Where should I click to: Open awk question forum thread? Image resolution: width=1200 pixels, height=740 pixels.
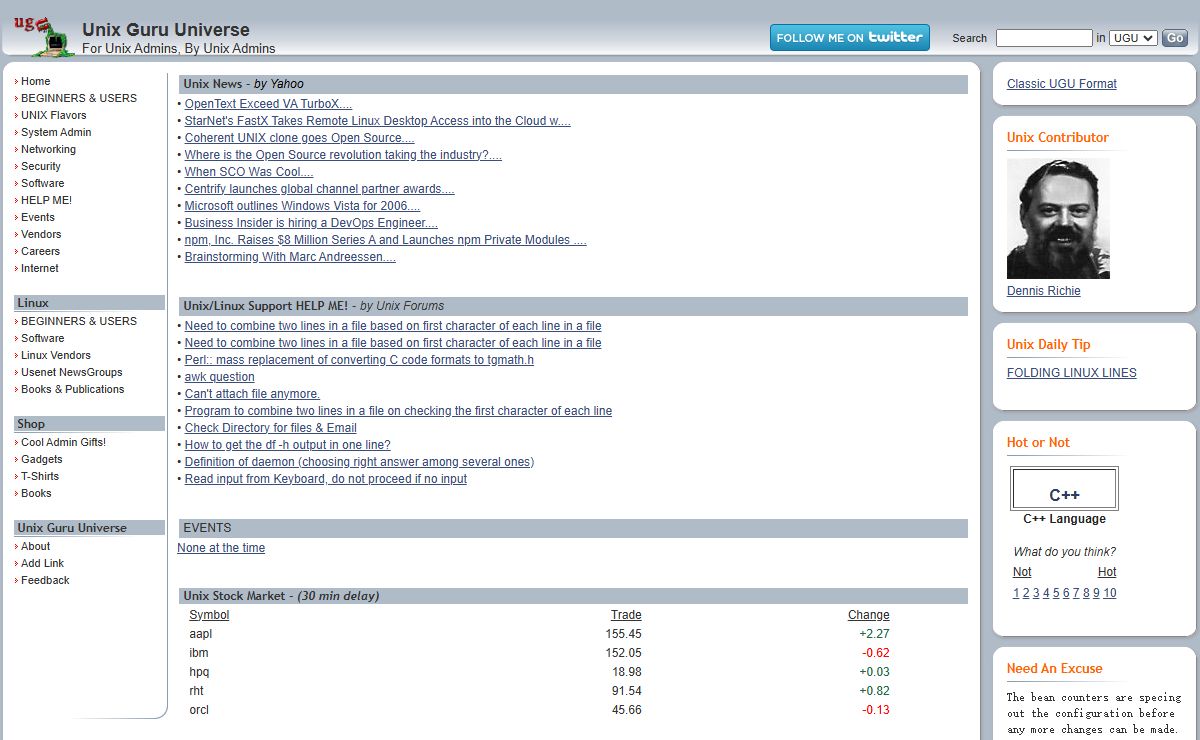pos(219,377)
